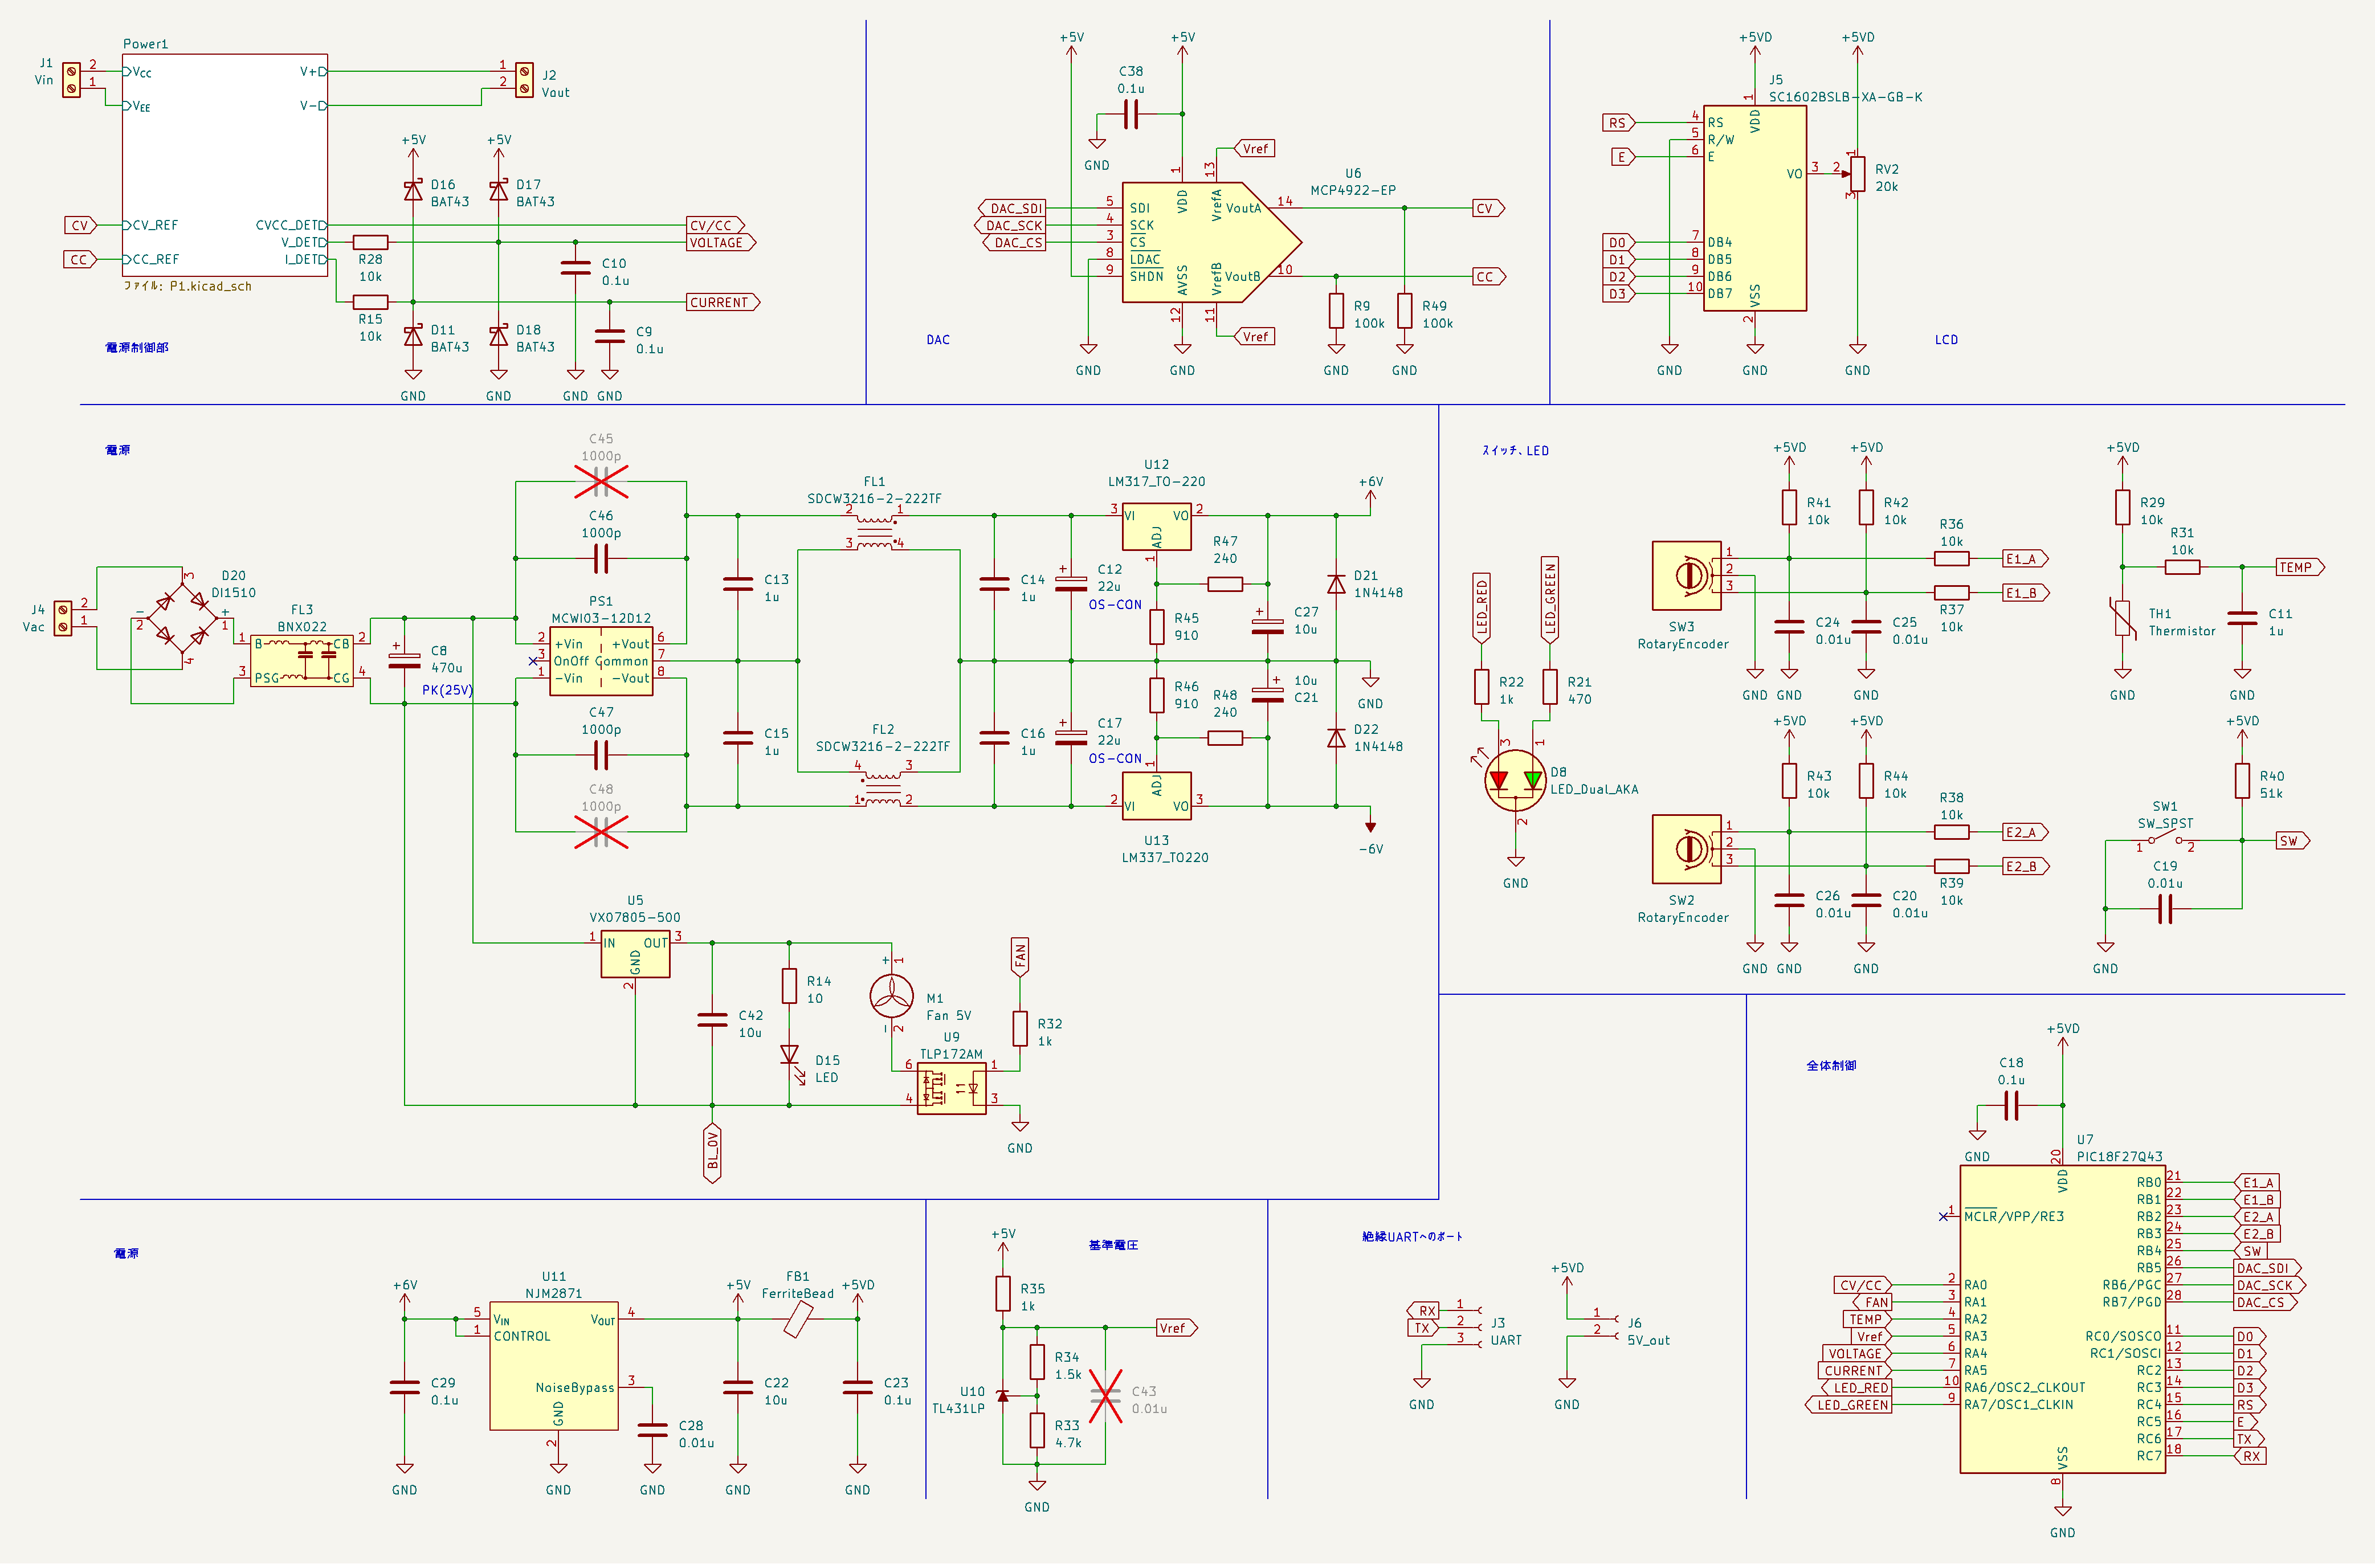Viewport: 2375px width, 1568px height.
Task: Select the U12 LM317_TO-220 regulator
Action: click(x=1157, y=526)
